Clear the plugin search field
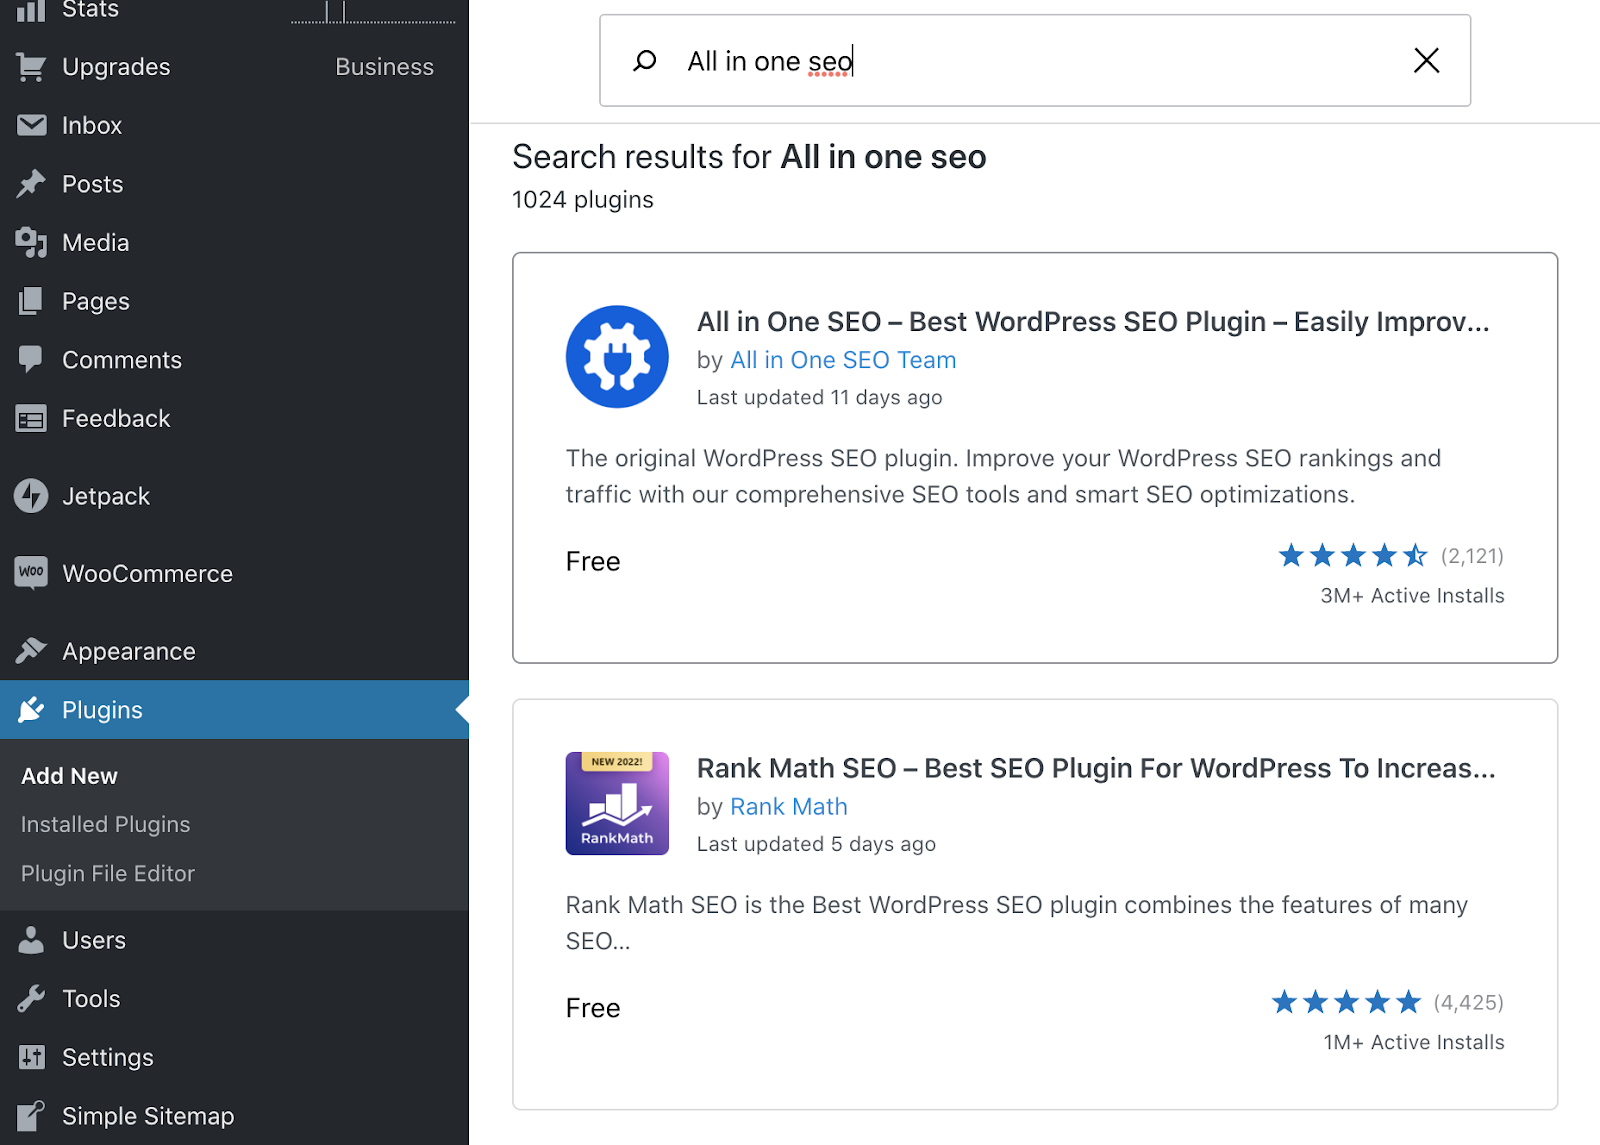 coord(1426,61)
